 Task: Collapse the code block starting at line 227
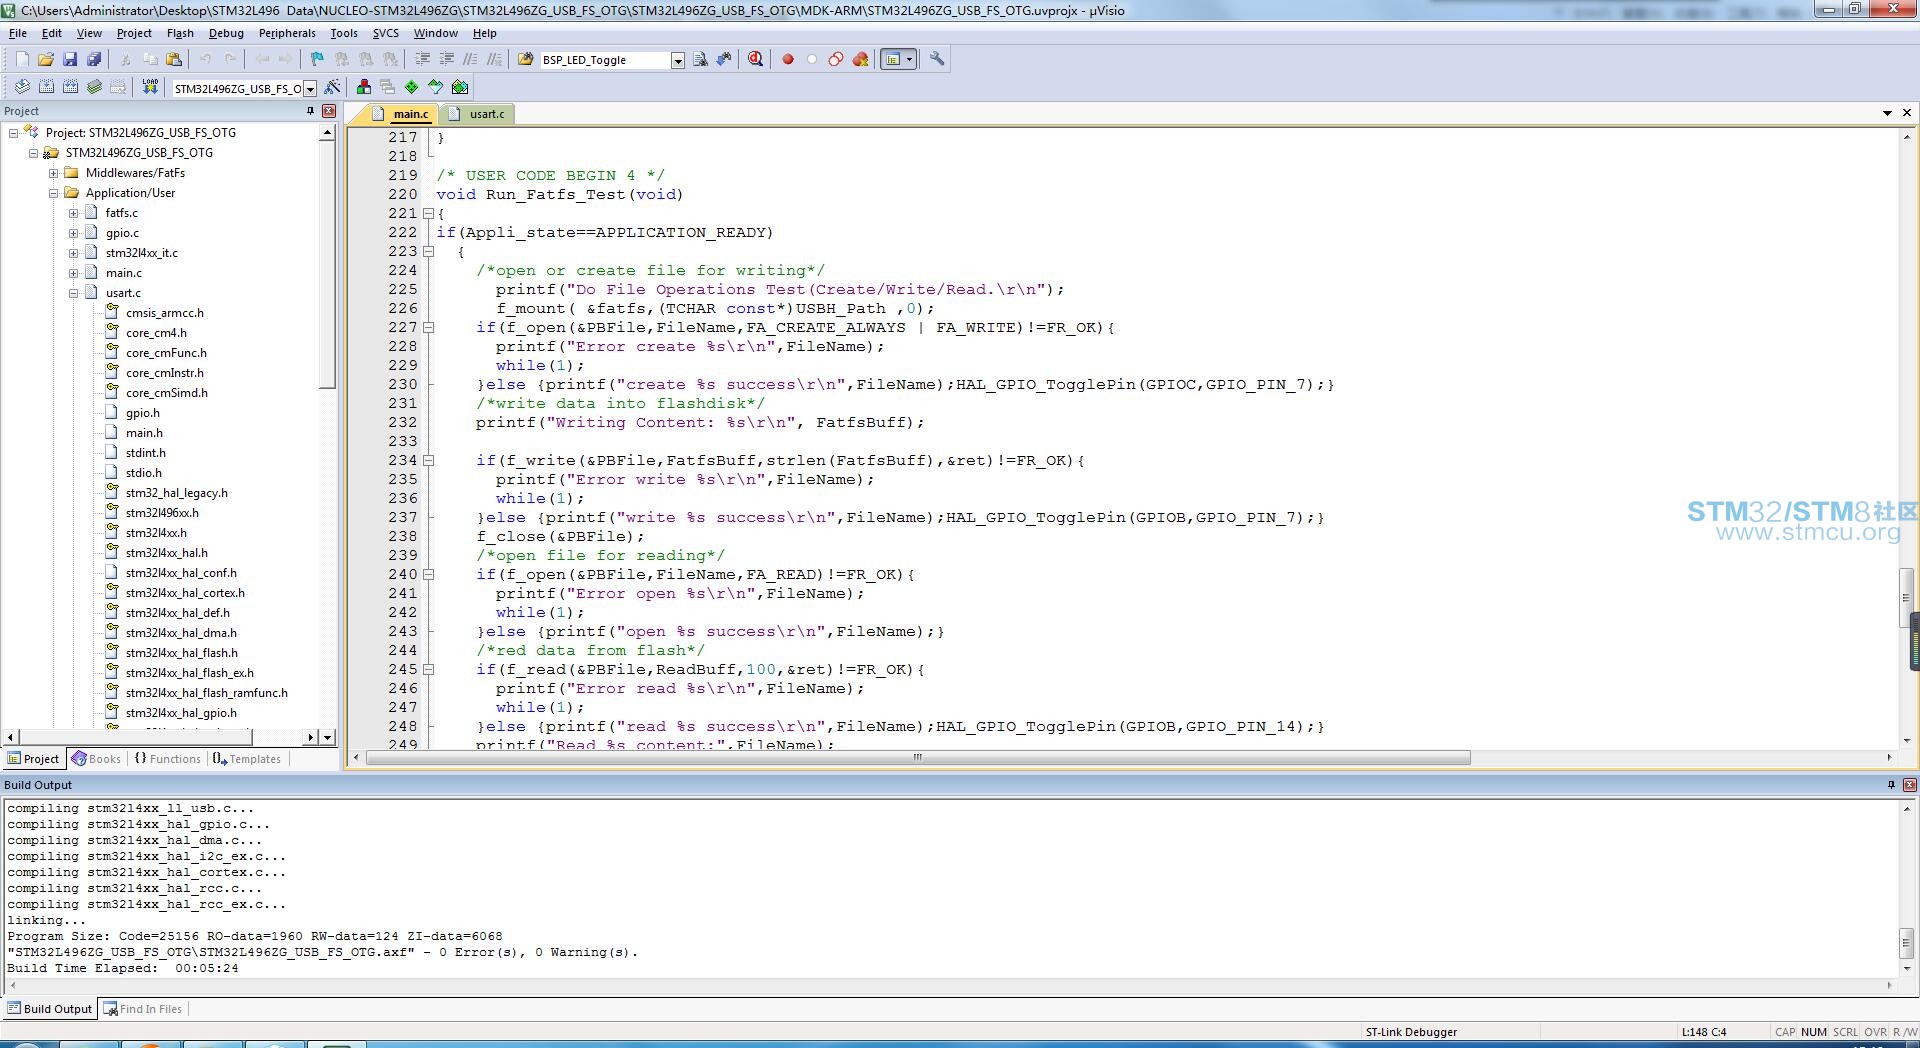428,327
